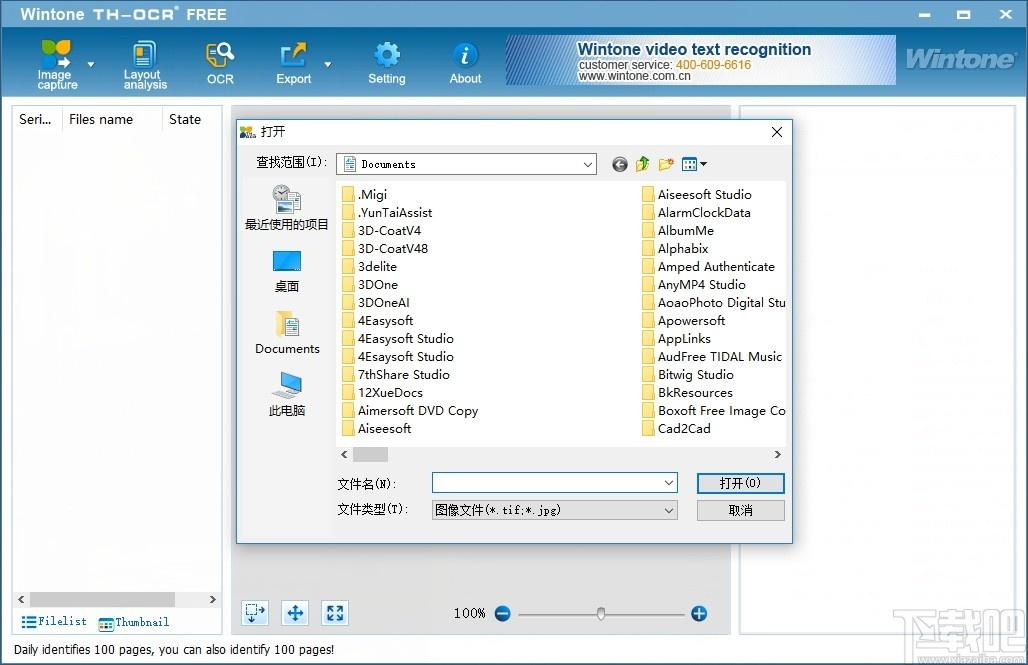Select the .YunTaiAssist folder
Image resolution: width=1028 pixels, height=665 pixels.
387,212
